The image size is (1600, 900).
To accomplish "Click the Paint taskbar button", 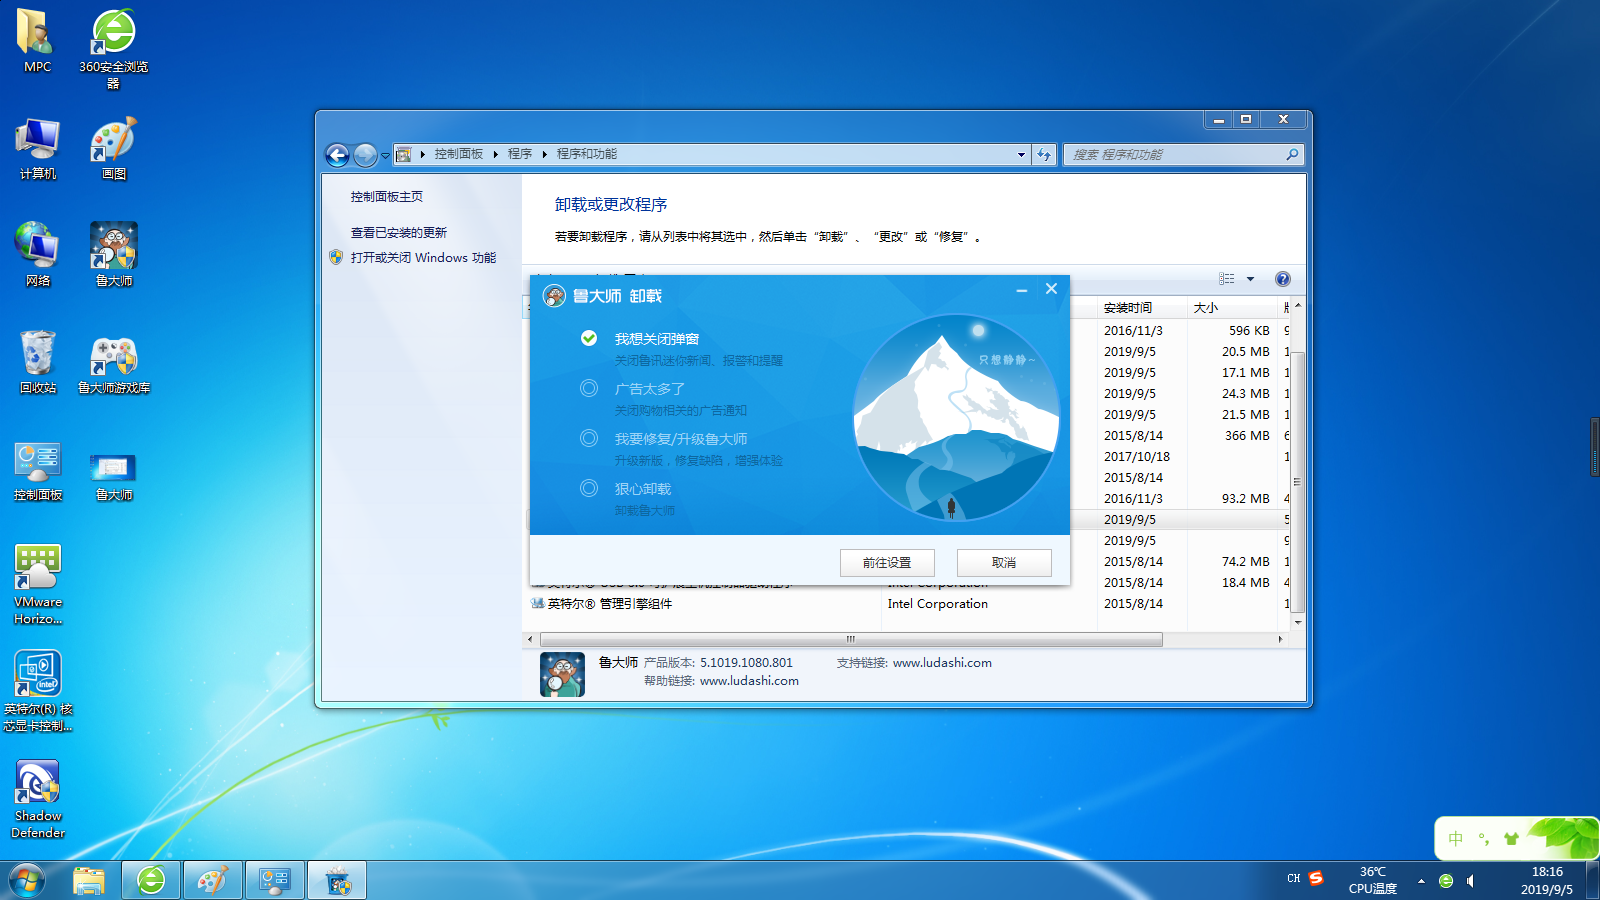I will (x=213, y=880).
